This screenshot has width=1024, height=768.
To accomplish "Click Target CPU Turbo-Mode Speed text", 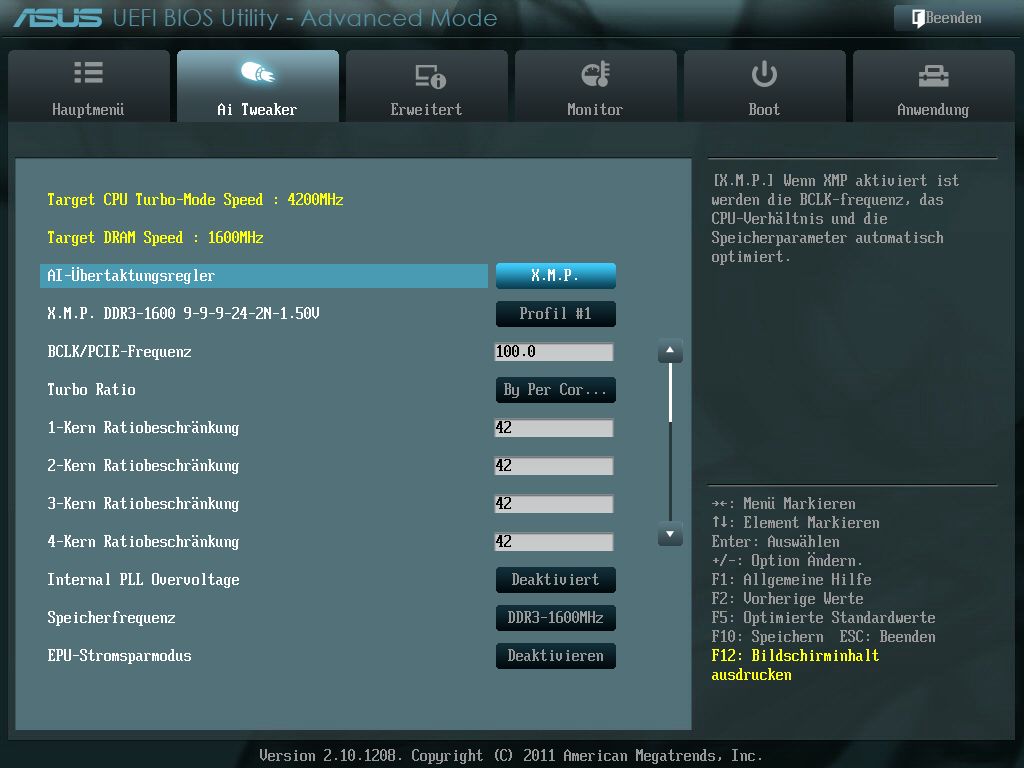I will pos(195,200).
